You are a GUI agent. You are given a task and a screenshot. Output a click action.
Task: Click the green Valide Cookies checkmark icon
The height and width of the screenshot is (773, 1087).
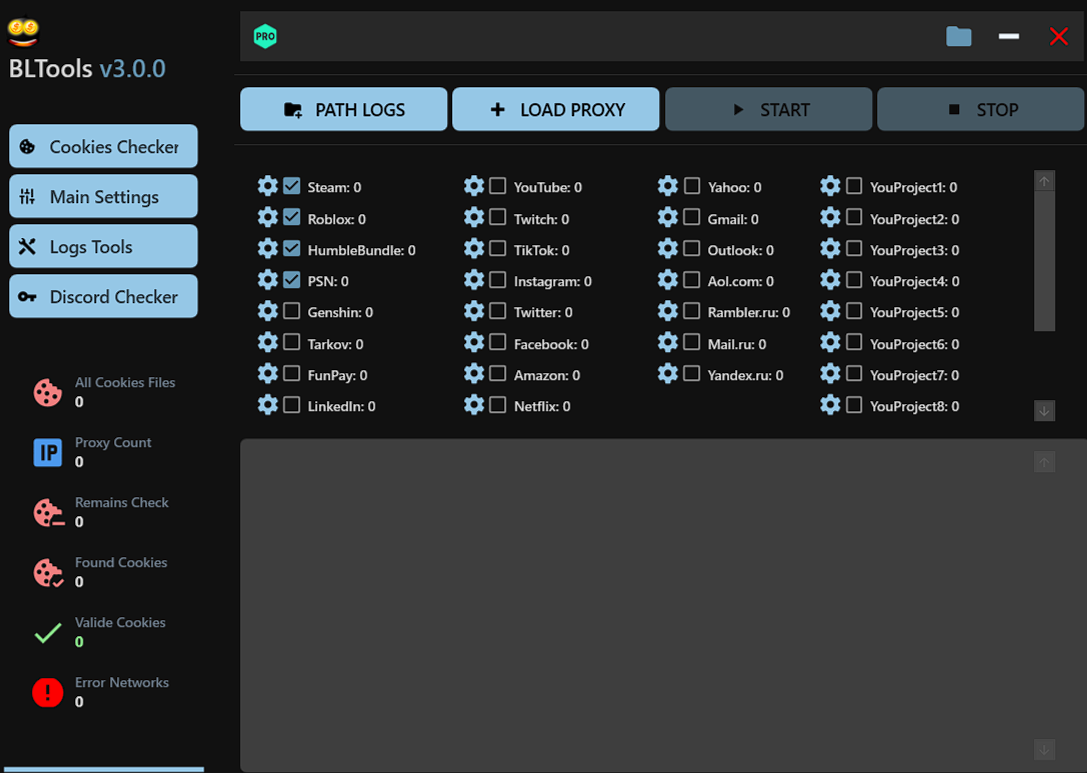click(47, 633)
